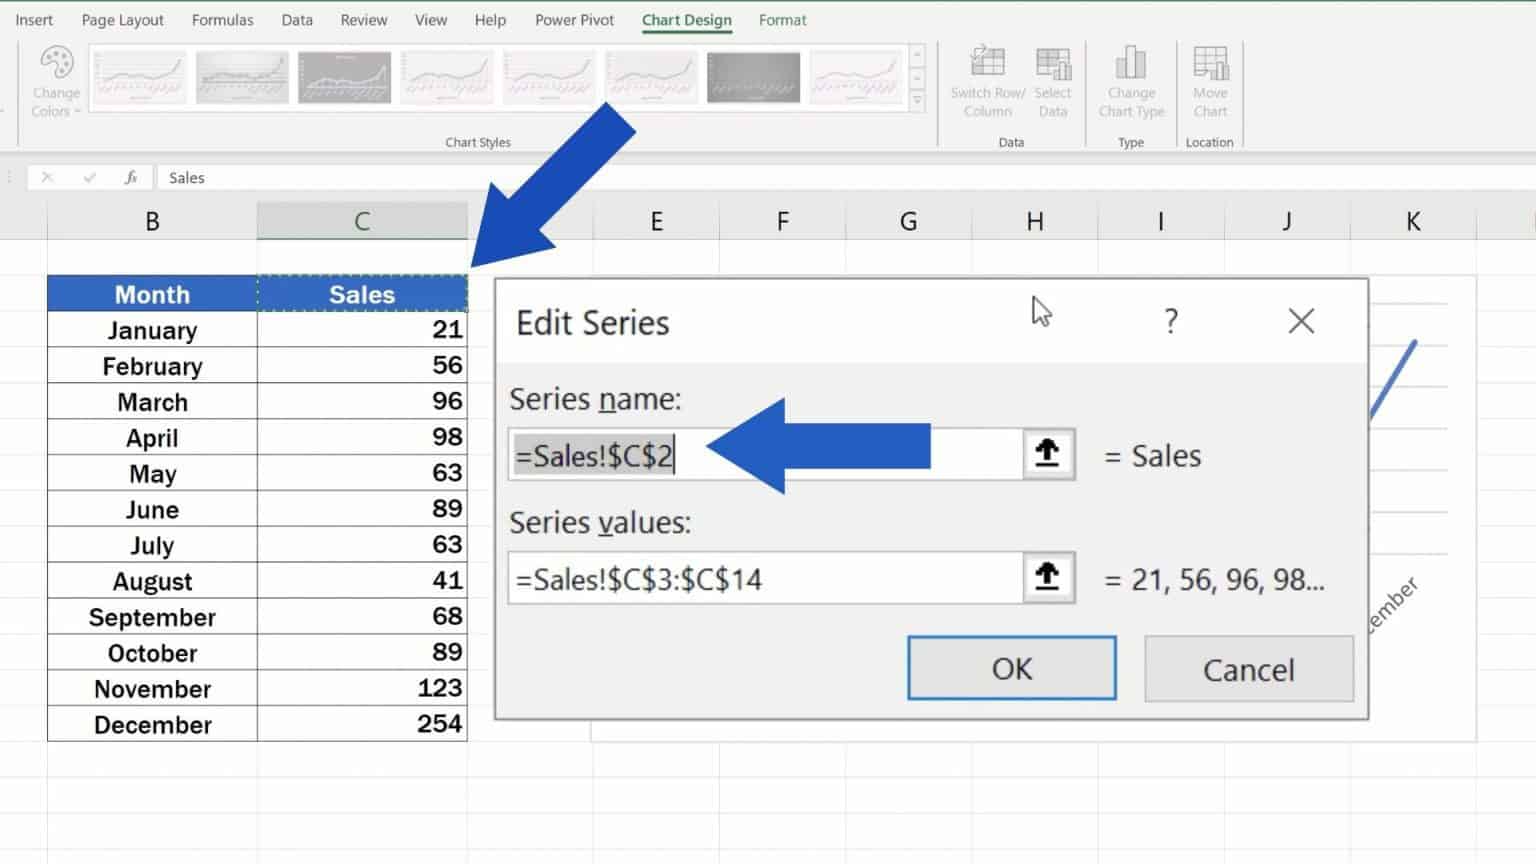This screenshot has height=864, width=1536.
Task: Cancel entry with the formula bar X icon
Action: click(48, 177)
